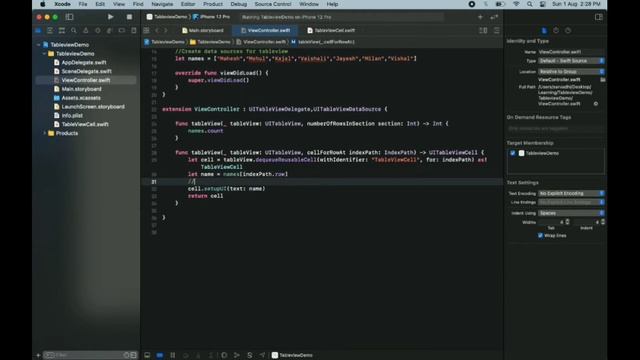640x360 pixels.
Task: Select the Quick Help inspector icon
Action: coord(568,31)
